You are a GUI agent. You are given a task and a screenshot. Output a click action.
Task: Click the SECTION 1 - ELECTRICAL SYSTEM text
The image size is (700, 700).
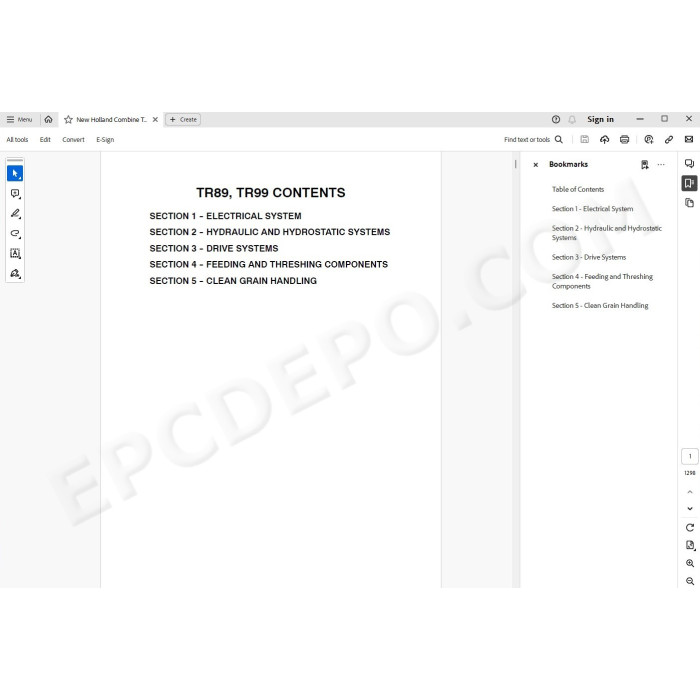pyautogui.click(x=225, y=216)
